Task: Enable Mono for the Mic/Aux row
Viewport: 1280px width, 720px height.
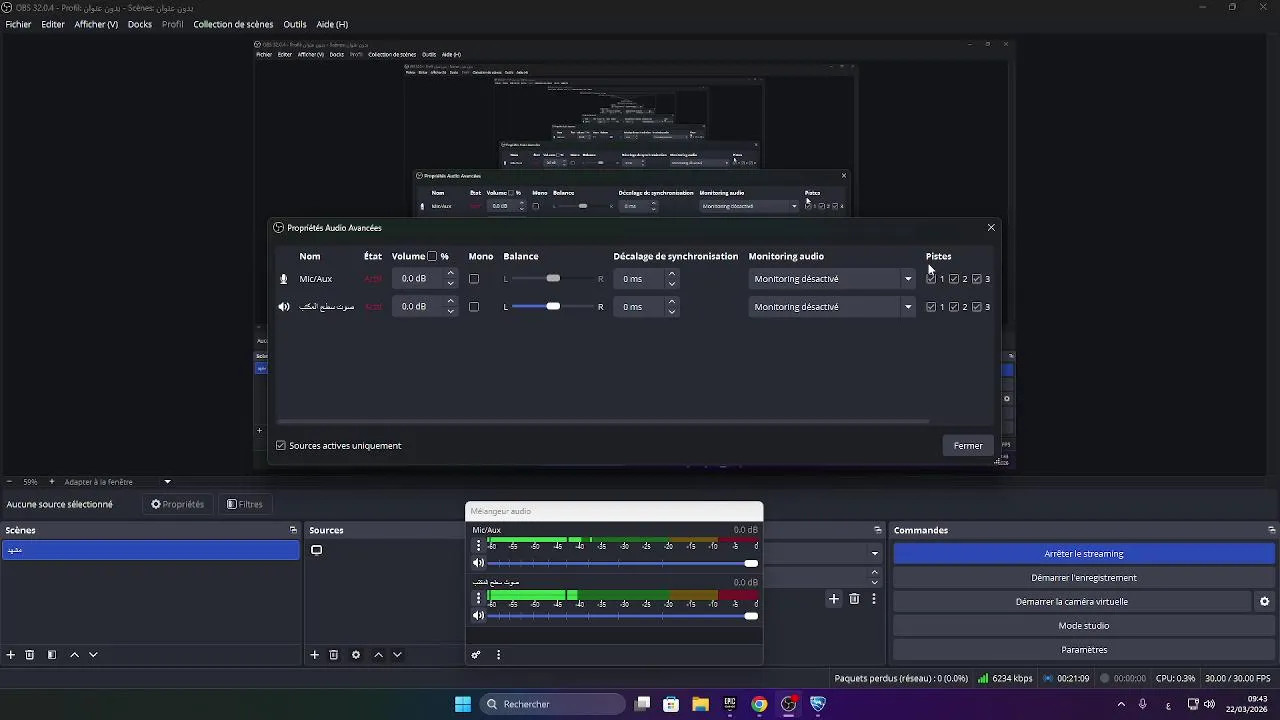Action: 474,279
